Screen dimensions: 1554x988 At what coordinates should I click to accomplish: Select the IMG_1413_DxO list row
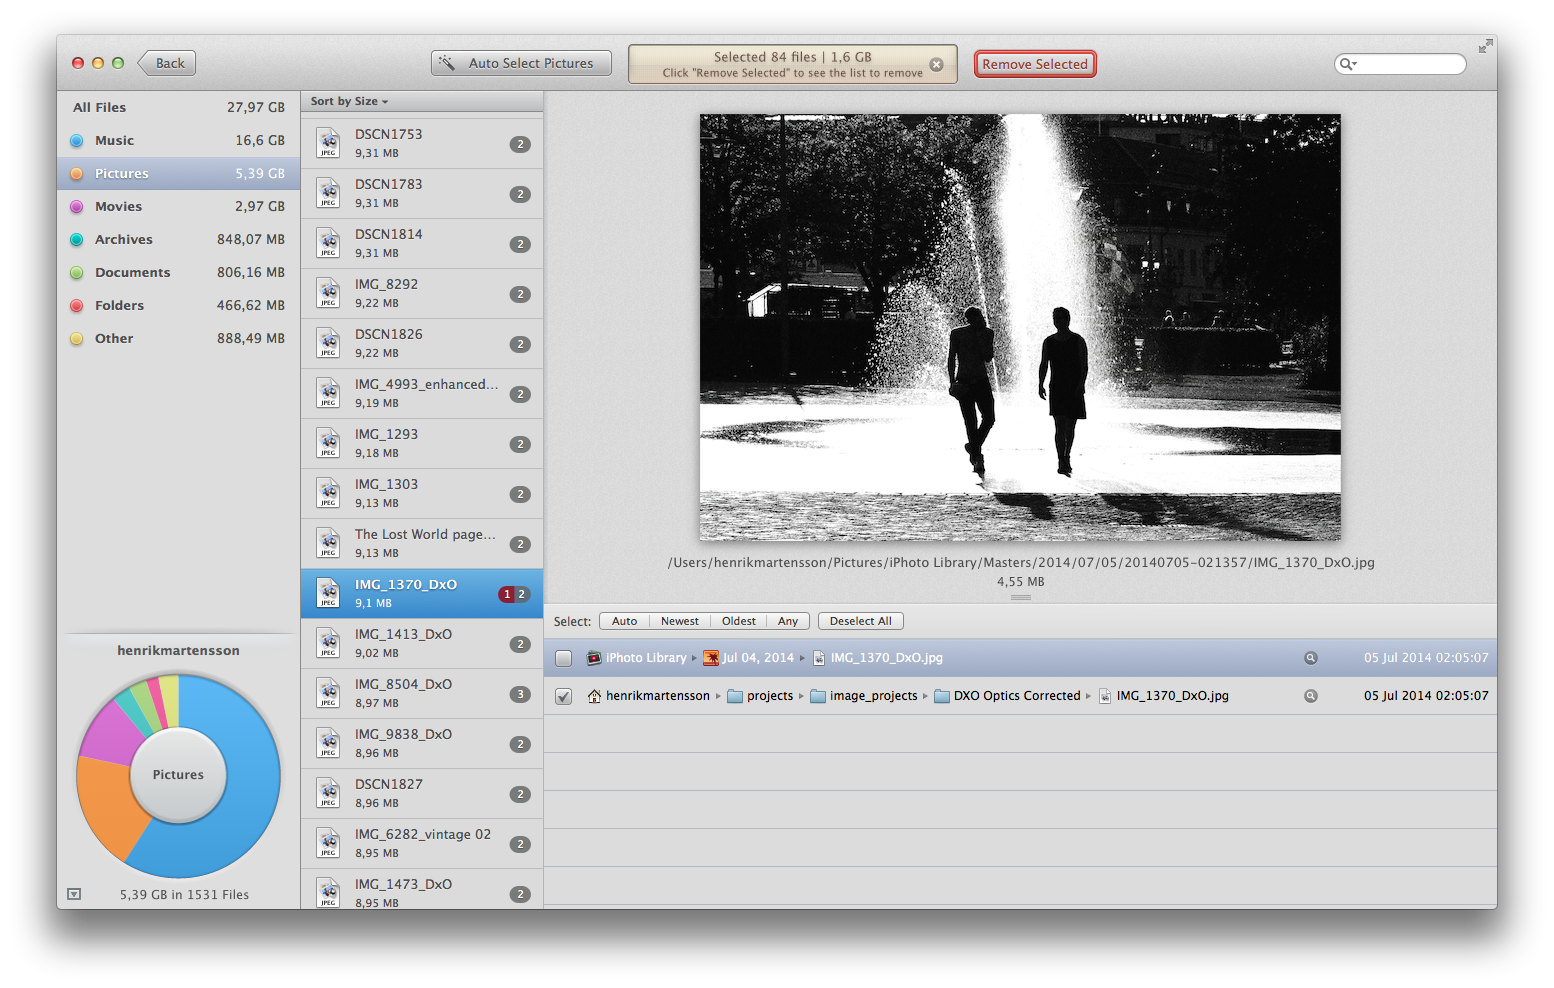422,644
